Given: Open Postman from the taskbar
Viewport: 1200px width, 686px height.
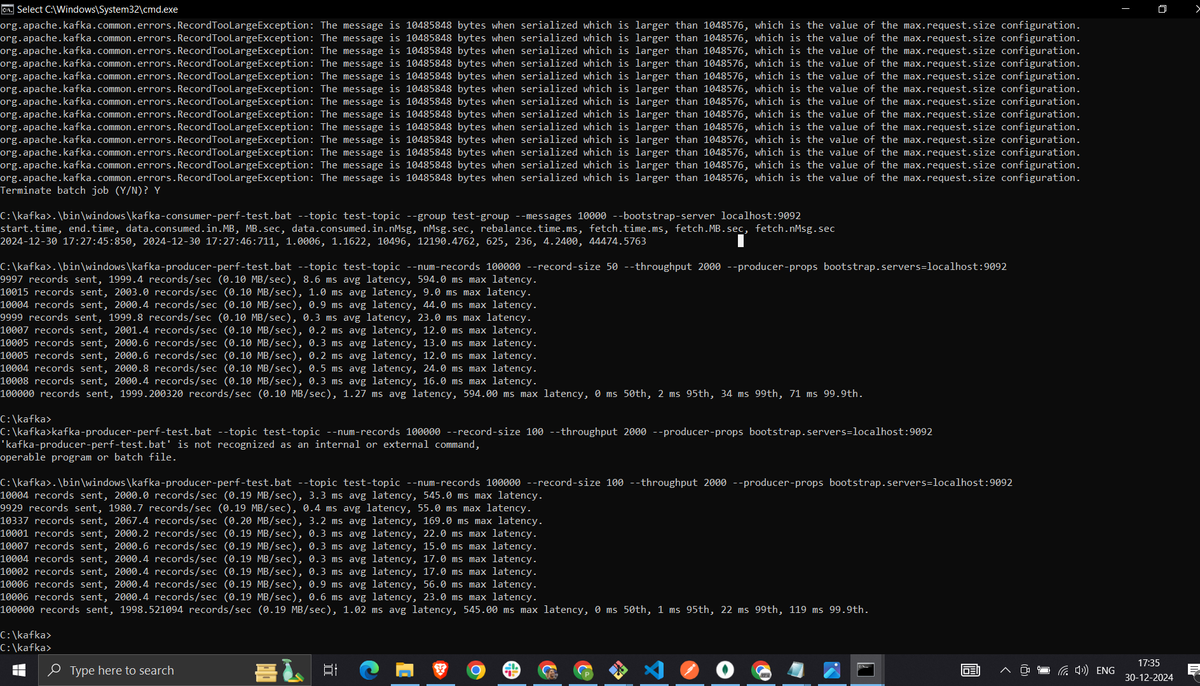Looking at the screenshot, I should point(690,670).
